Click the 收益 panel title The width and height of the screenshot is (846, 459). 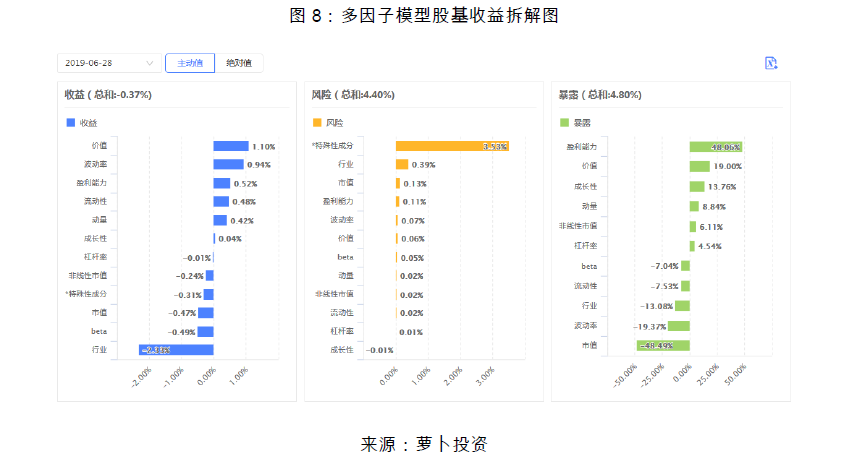point(107,95)
